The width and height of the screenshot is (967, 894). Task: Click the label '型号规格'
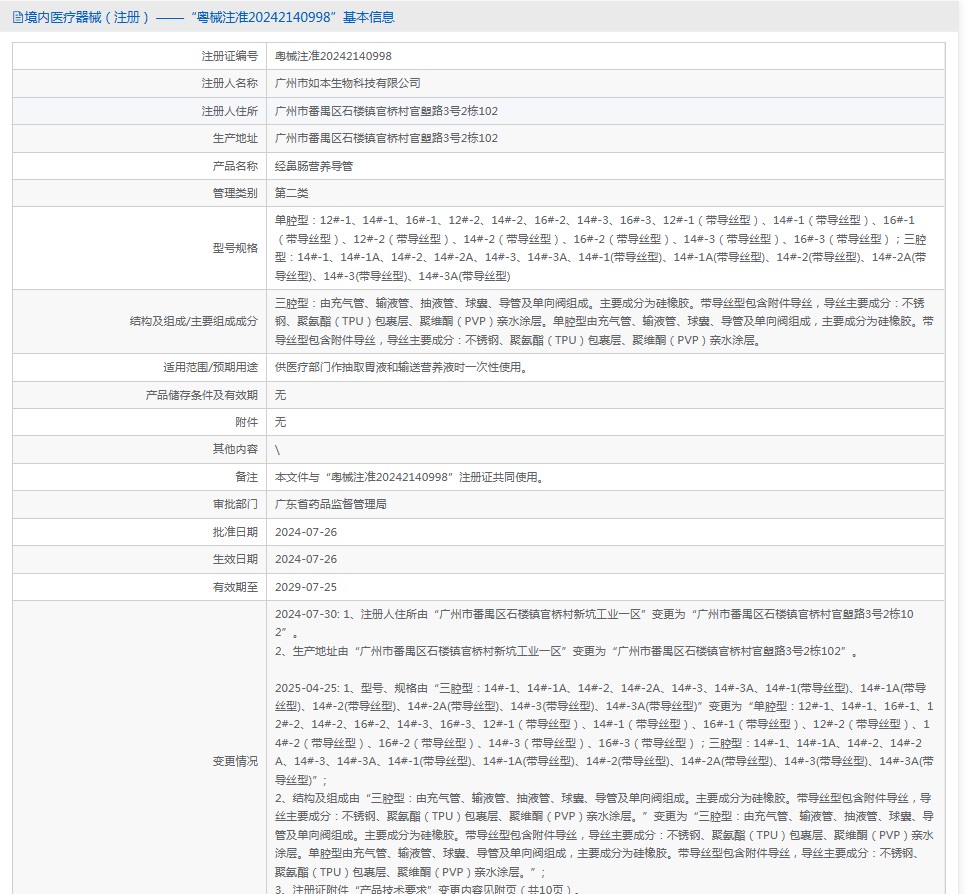click(x=235, y=248)
